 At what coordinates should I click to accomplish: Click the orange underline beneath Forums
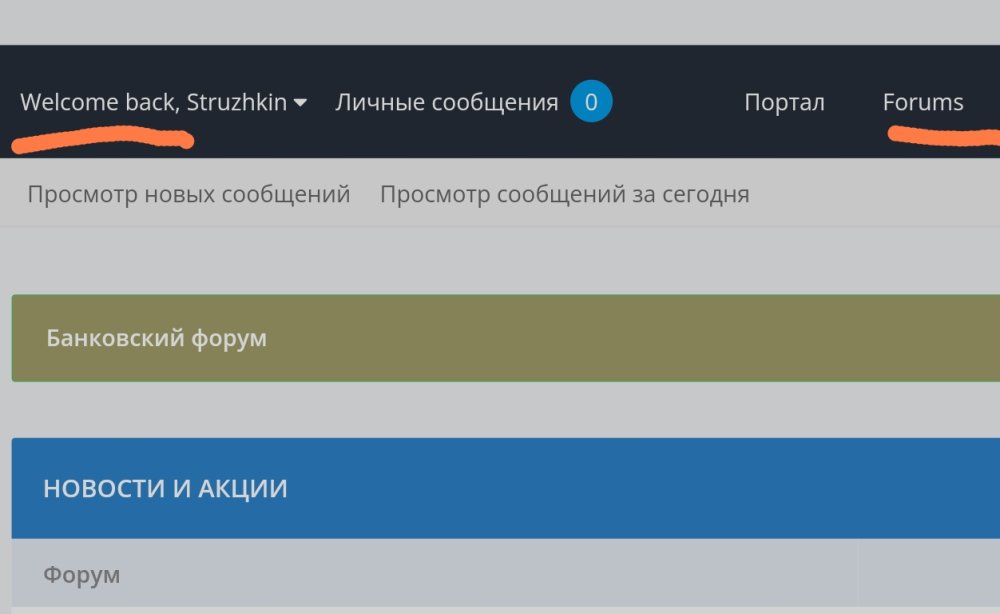pyautogui.click(x=940, y=135)
